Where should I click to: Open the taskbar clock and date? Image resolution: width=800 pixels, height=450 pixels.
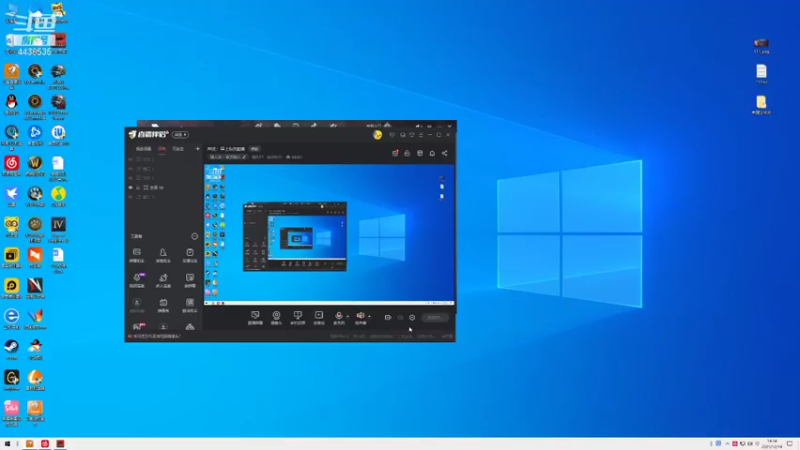(772, 444)
